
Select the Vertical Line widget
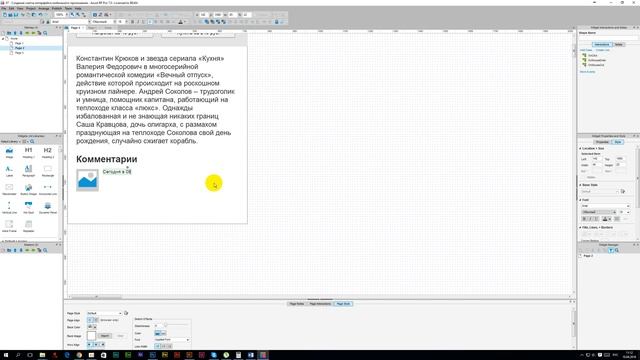pyautogui.click(x=9, y=208)
